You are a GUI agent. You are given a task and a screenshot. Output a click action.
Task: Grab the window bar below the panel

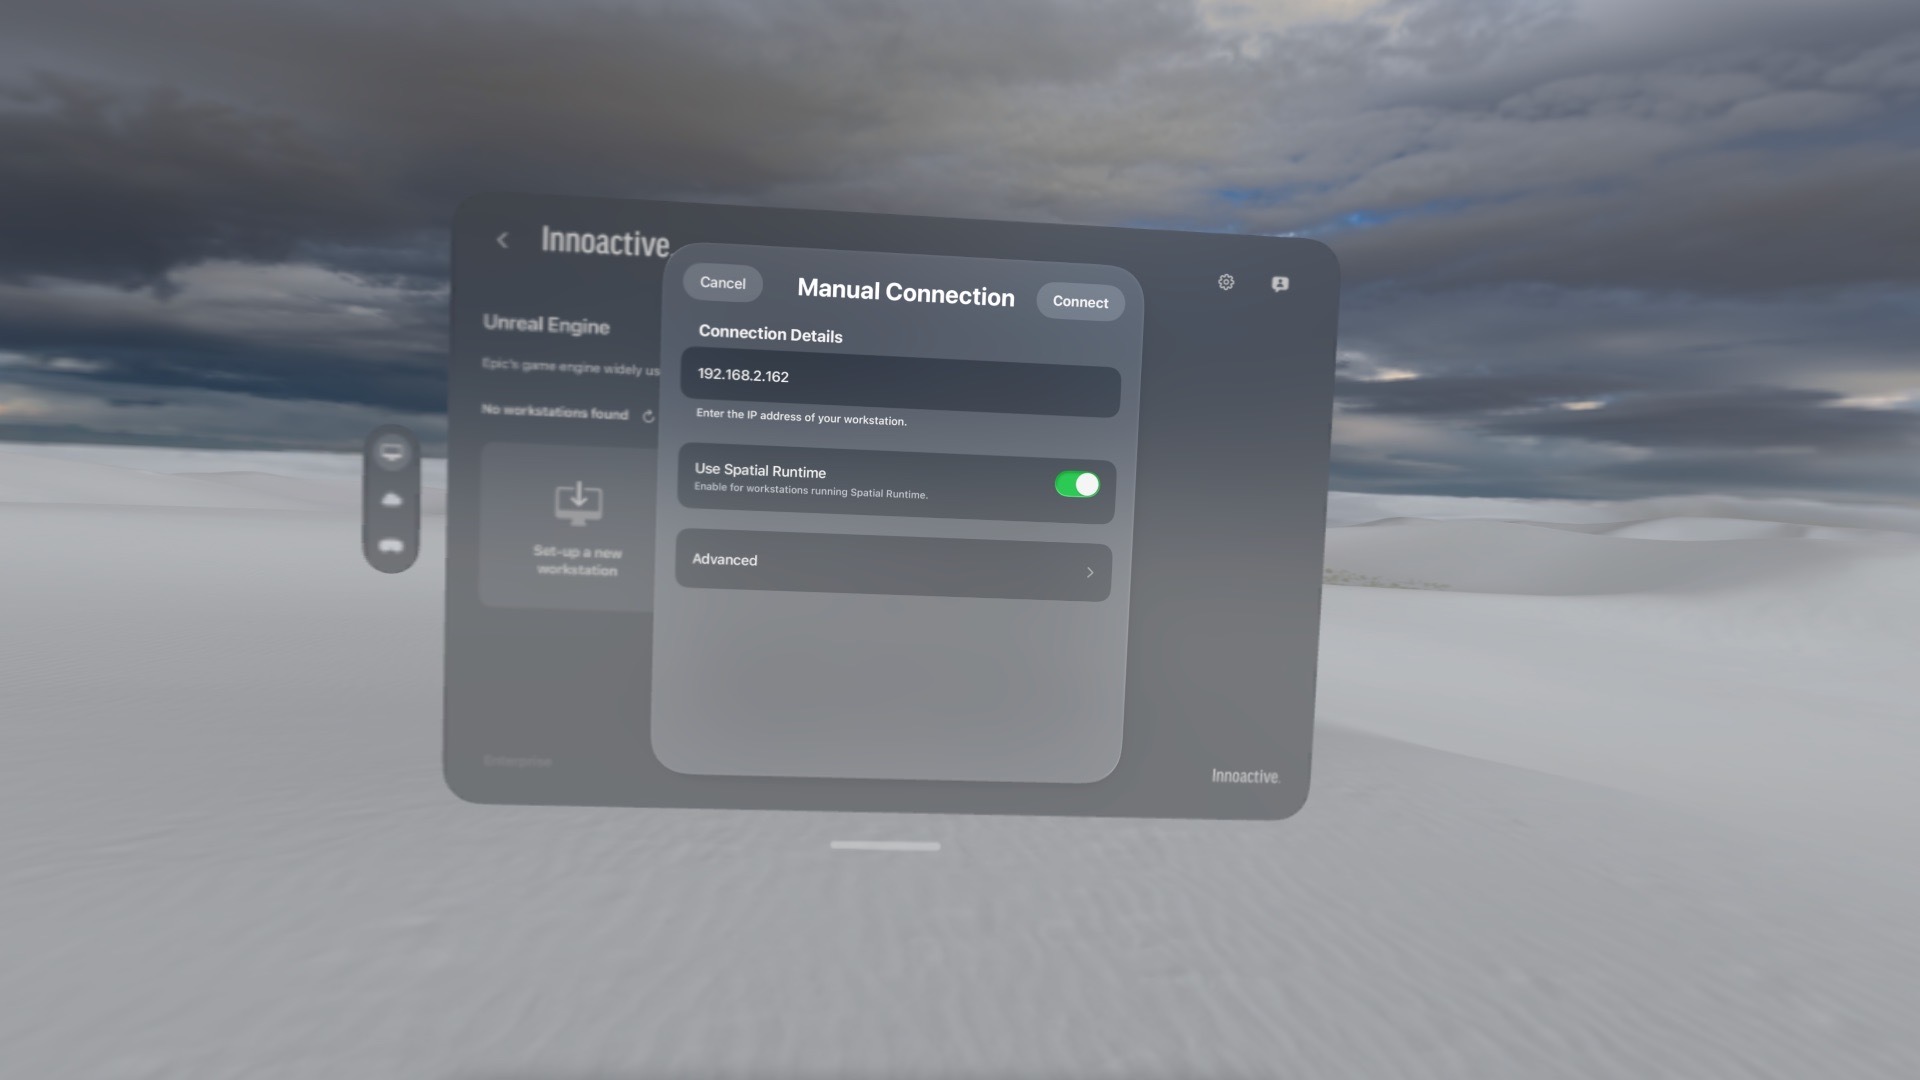(885, 846)
